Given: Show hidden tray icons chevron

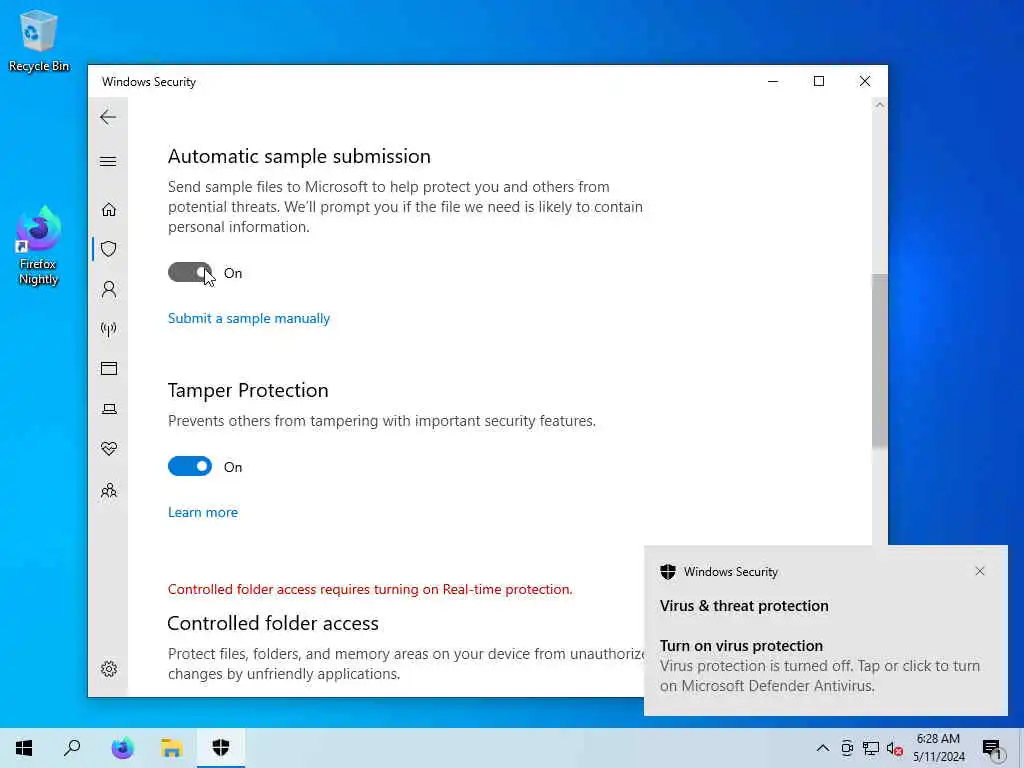Looking at the screenshot, I should tap(823, 748).
